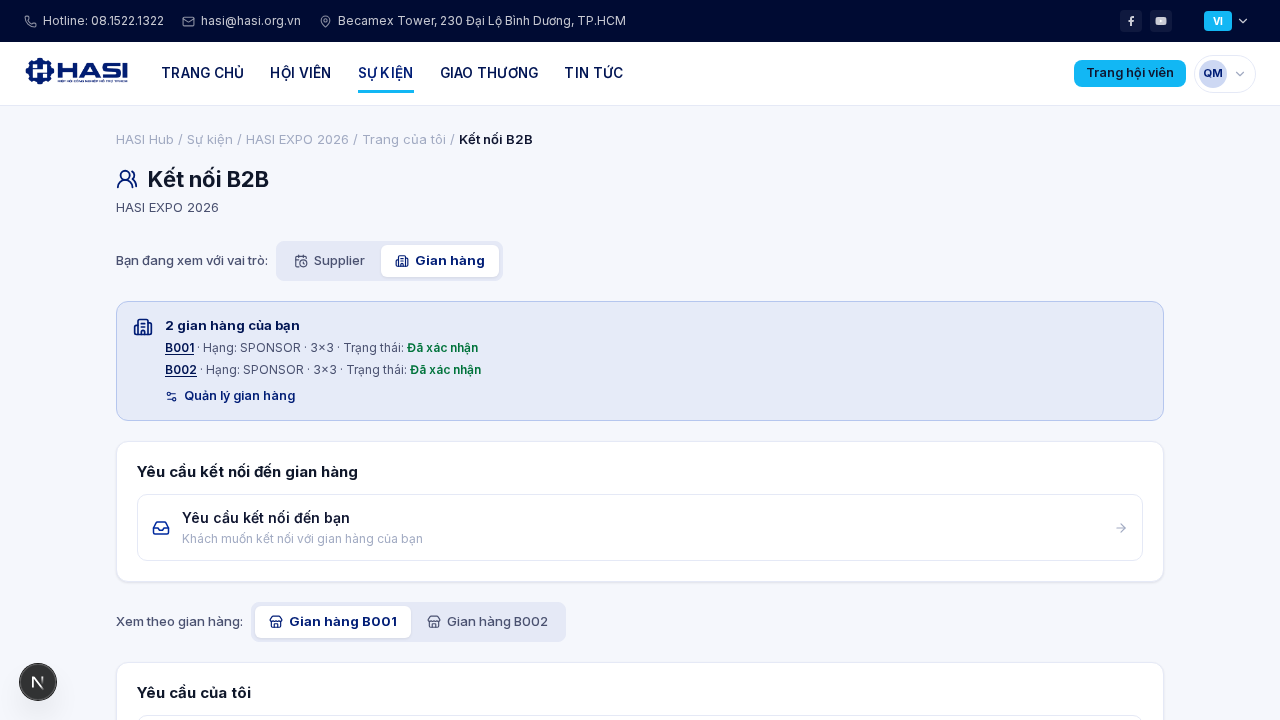This screenshot has width=1280, height=720.
Task: Click the inbox icon for connection requests
Action: click(x=161, y=528)
